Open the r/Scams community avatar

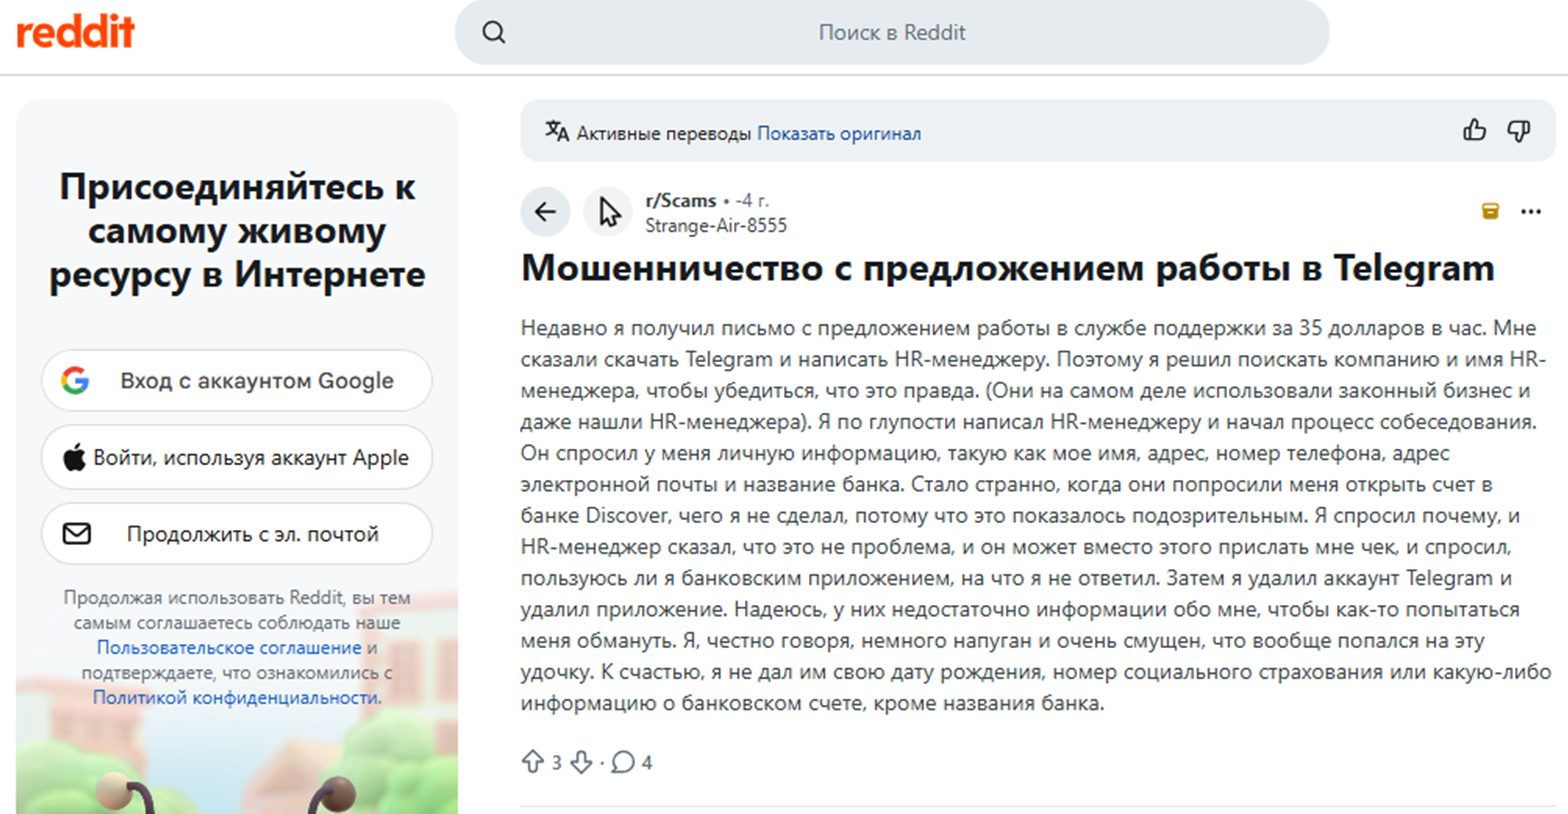(608, 212)
